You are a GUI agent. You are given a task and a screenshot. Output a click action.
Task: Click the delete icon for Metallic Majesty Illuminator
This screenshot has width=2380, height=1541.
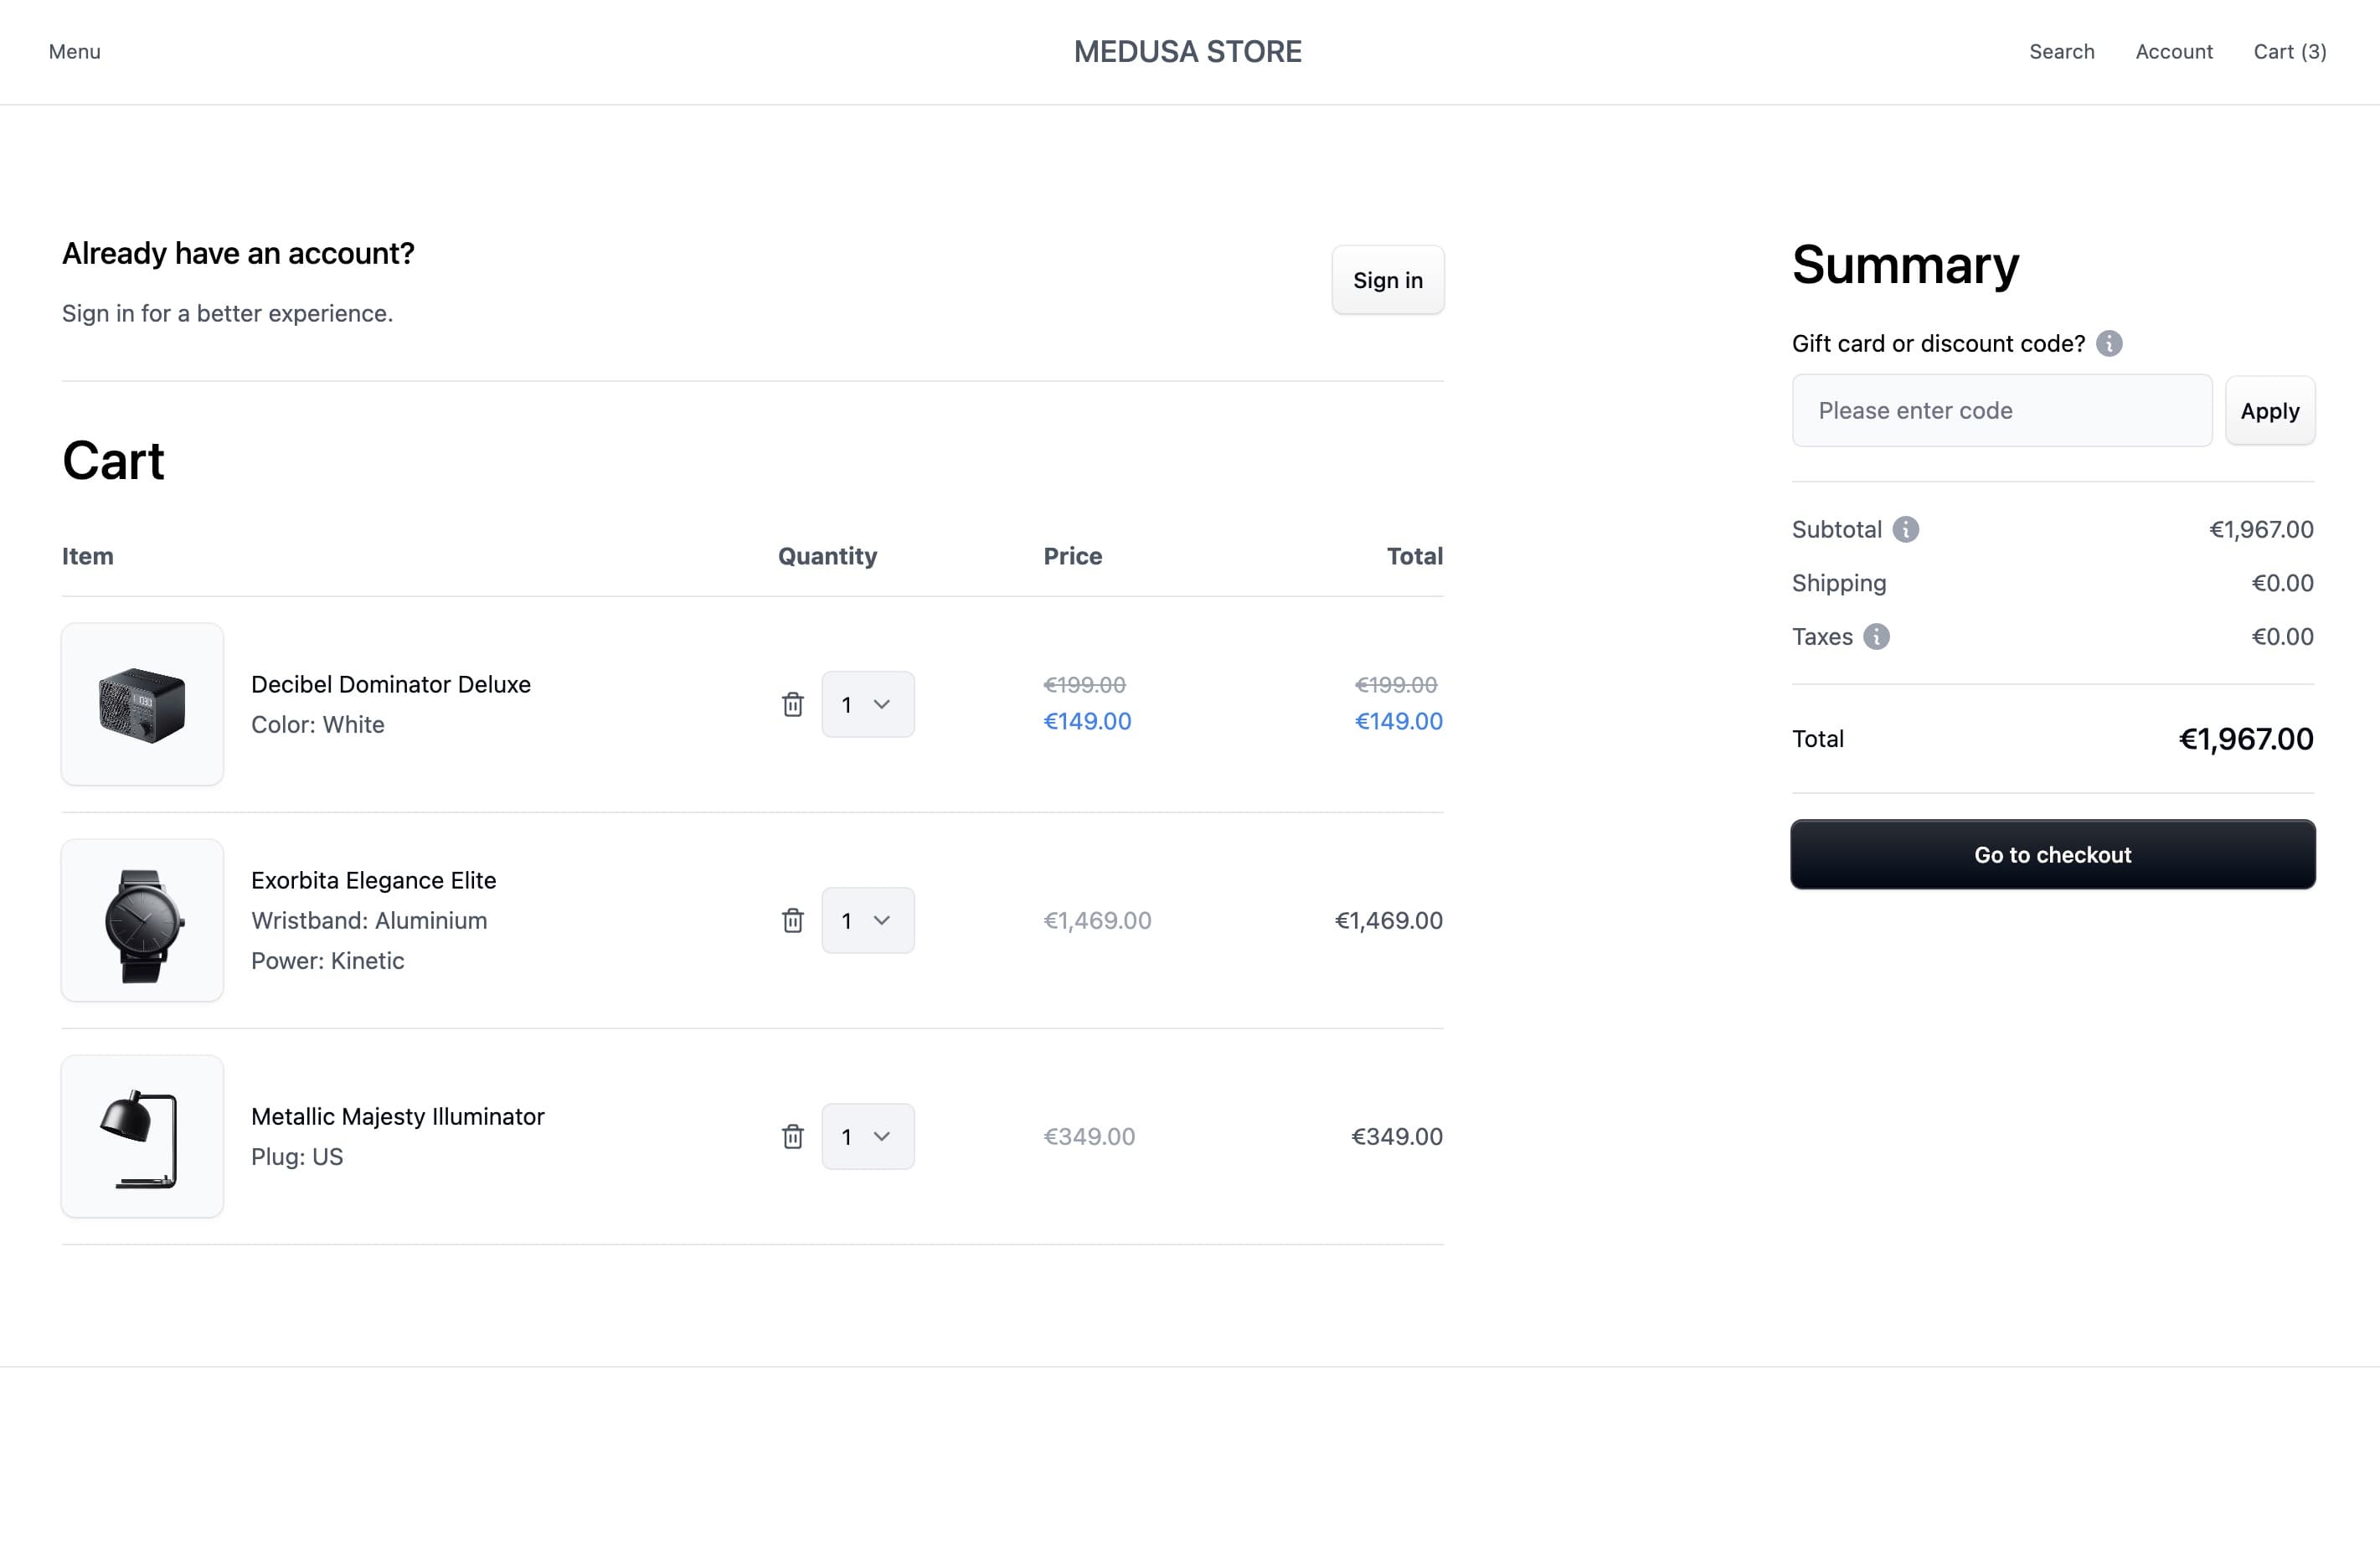point(793,1135)
